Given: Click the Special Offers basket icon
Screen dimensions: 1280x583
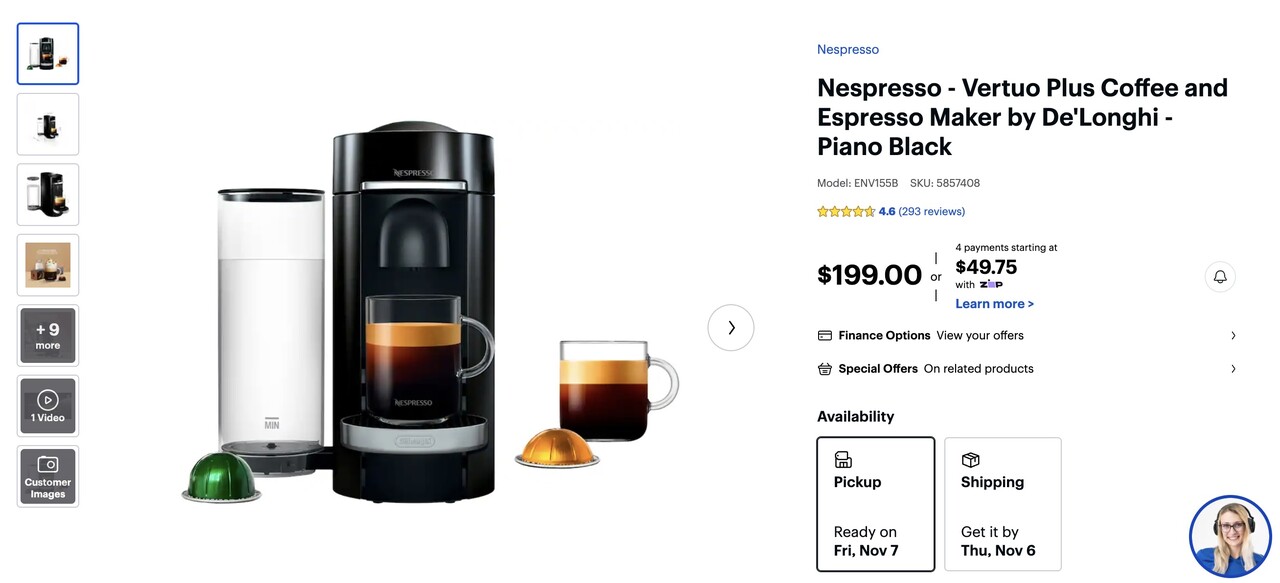Looking at the screenshot, I should 825,369.
